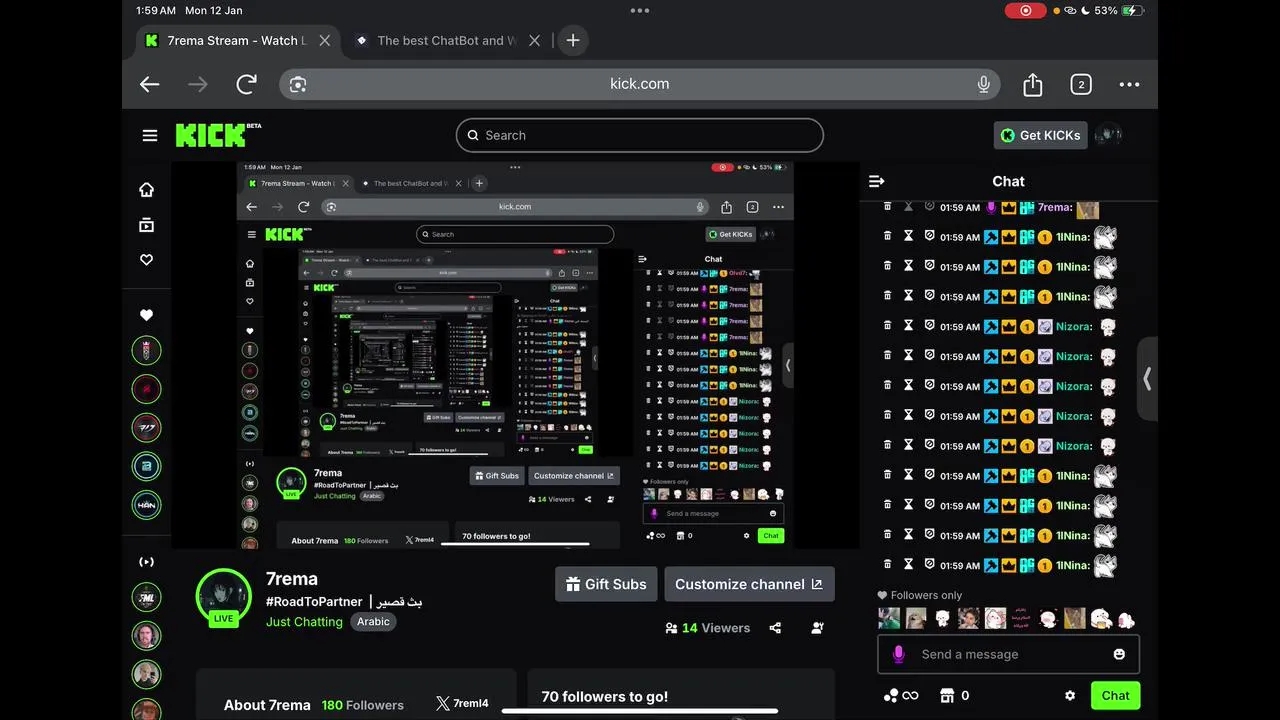This screenshot has width=1280, height=720.
Task: Click the 70 followers to go! heading
Action: [x=605, y=696]
